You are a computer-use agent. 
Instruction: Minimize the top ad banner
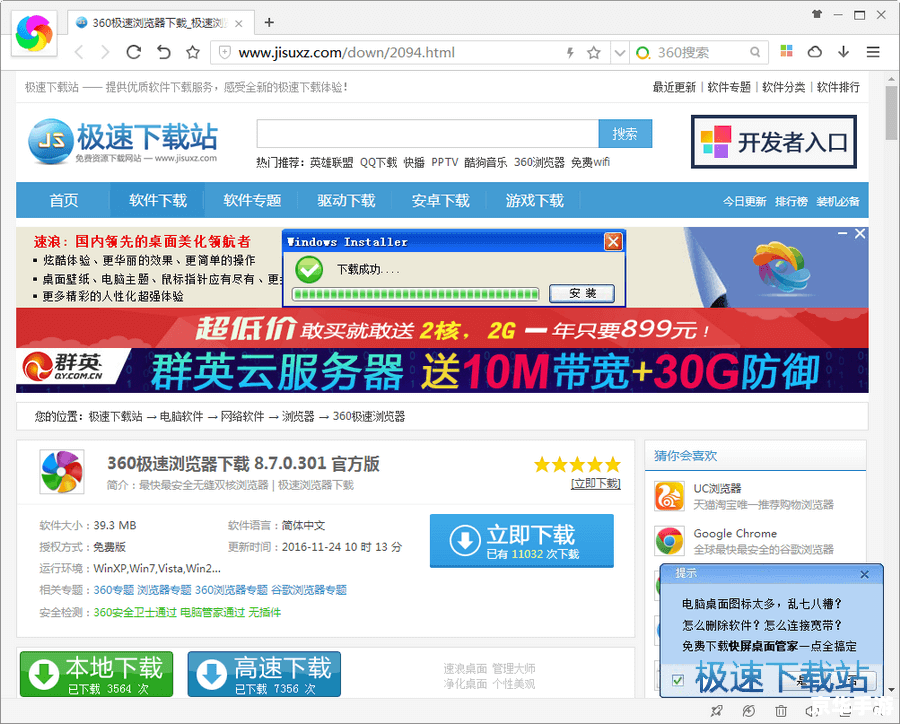click(842, 233)
